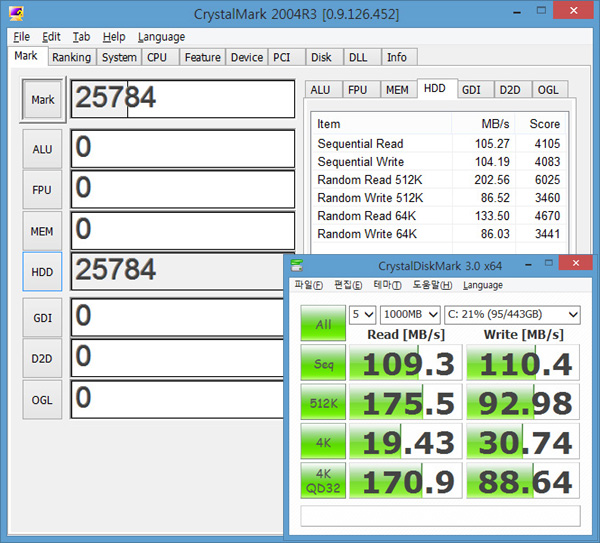
Task: Open the 편집(E) menu in CrystalDiskMark
Action: point(348,285)
